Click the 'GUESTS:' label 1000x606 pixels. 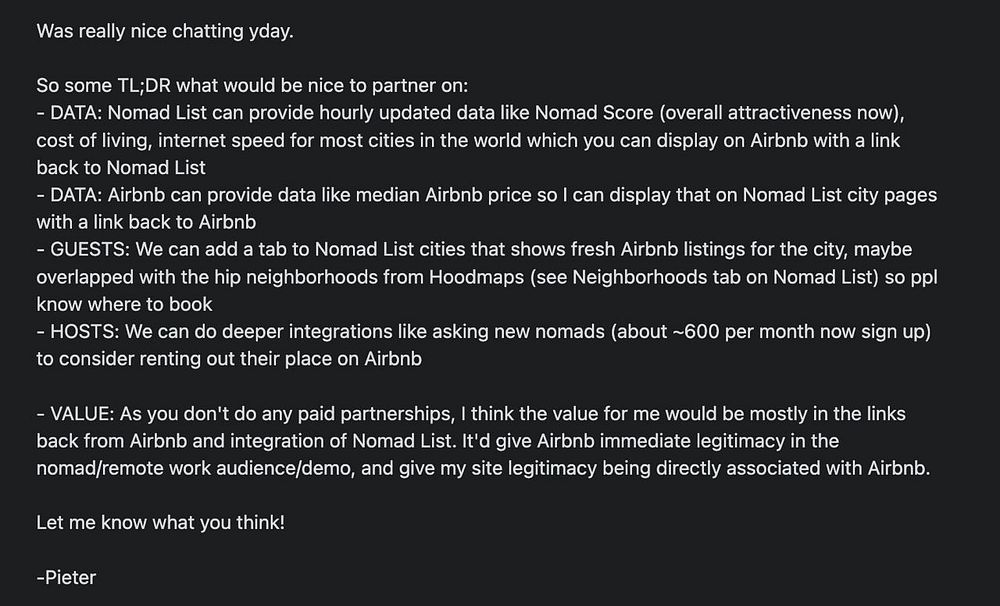pyautogui.click(x=90, y=249)
